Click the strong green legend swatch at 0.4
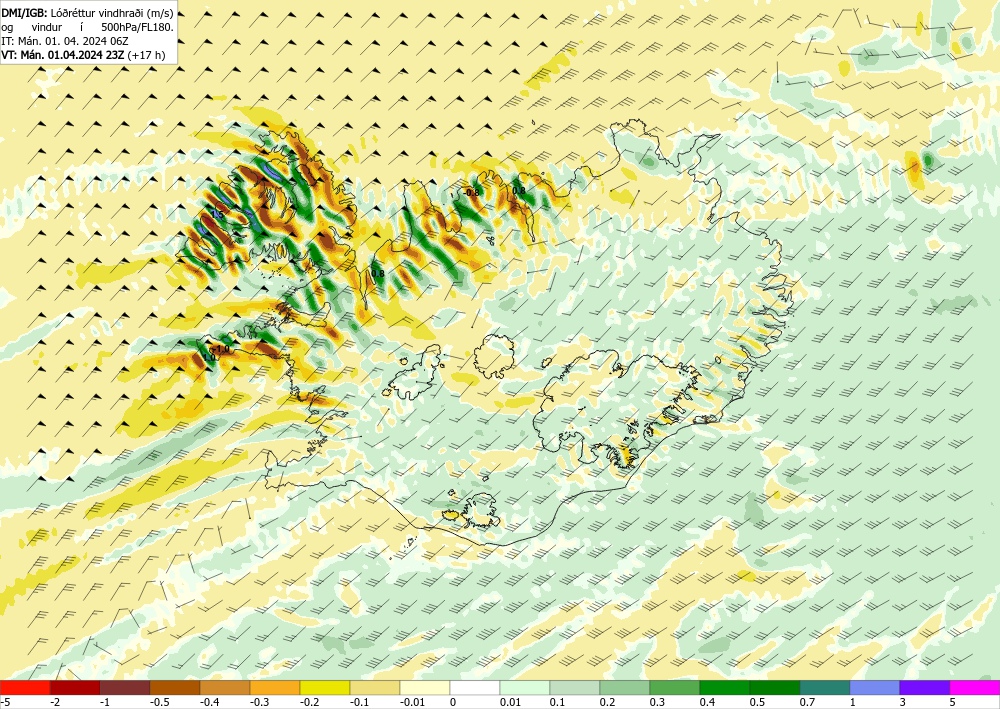Viewport: 1000px width, 709px height. tap(724, 688)
